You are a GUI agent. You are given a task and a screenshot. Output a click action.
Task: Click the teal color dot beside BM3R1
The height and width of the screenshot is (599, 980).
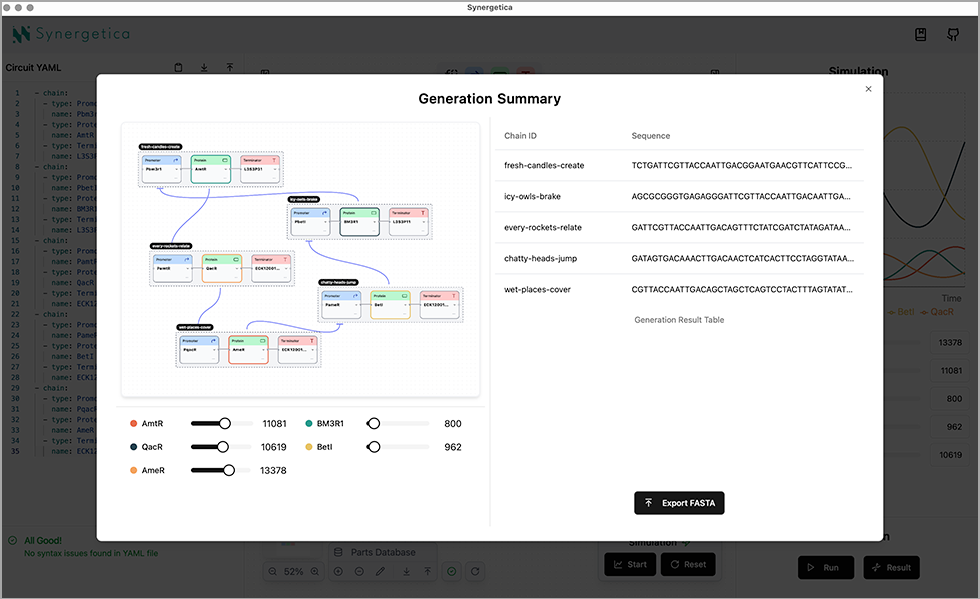308,424
